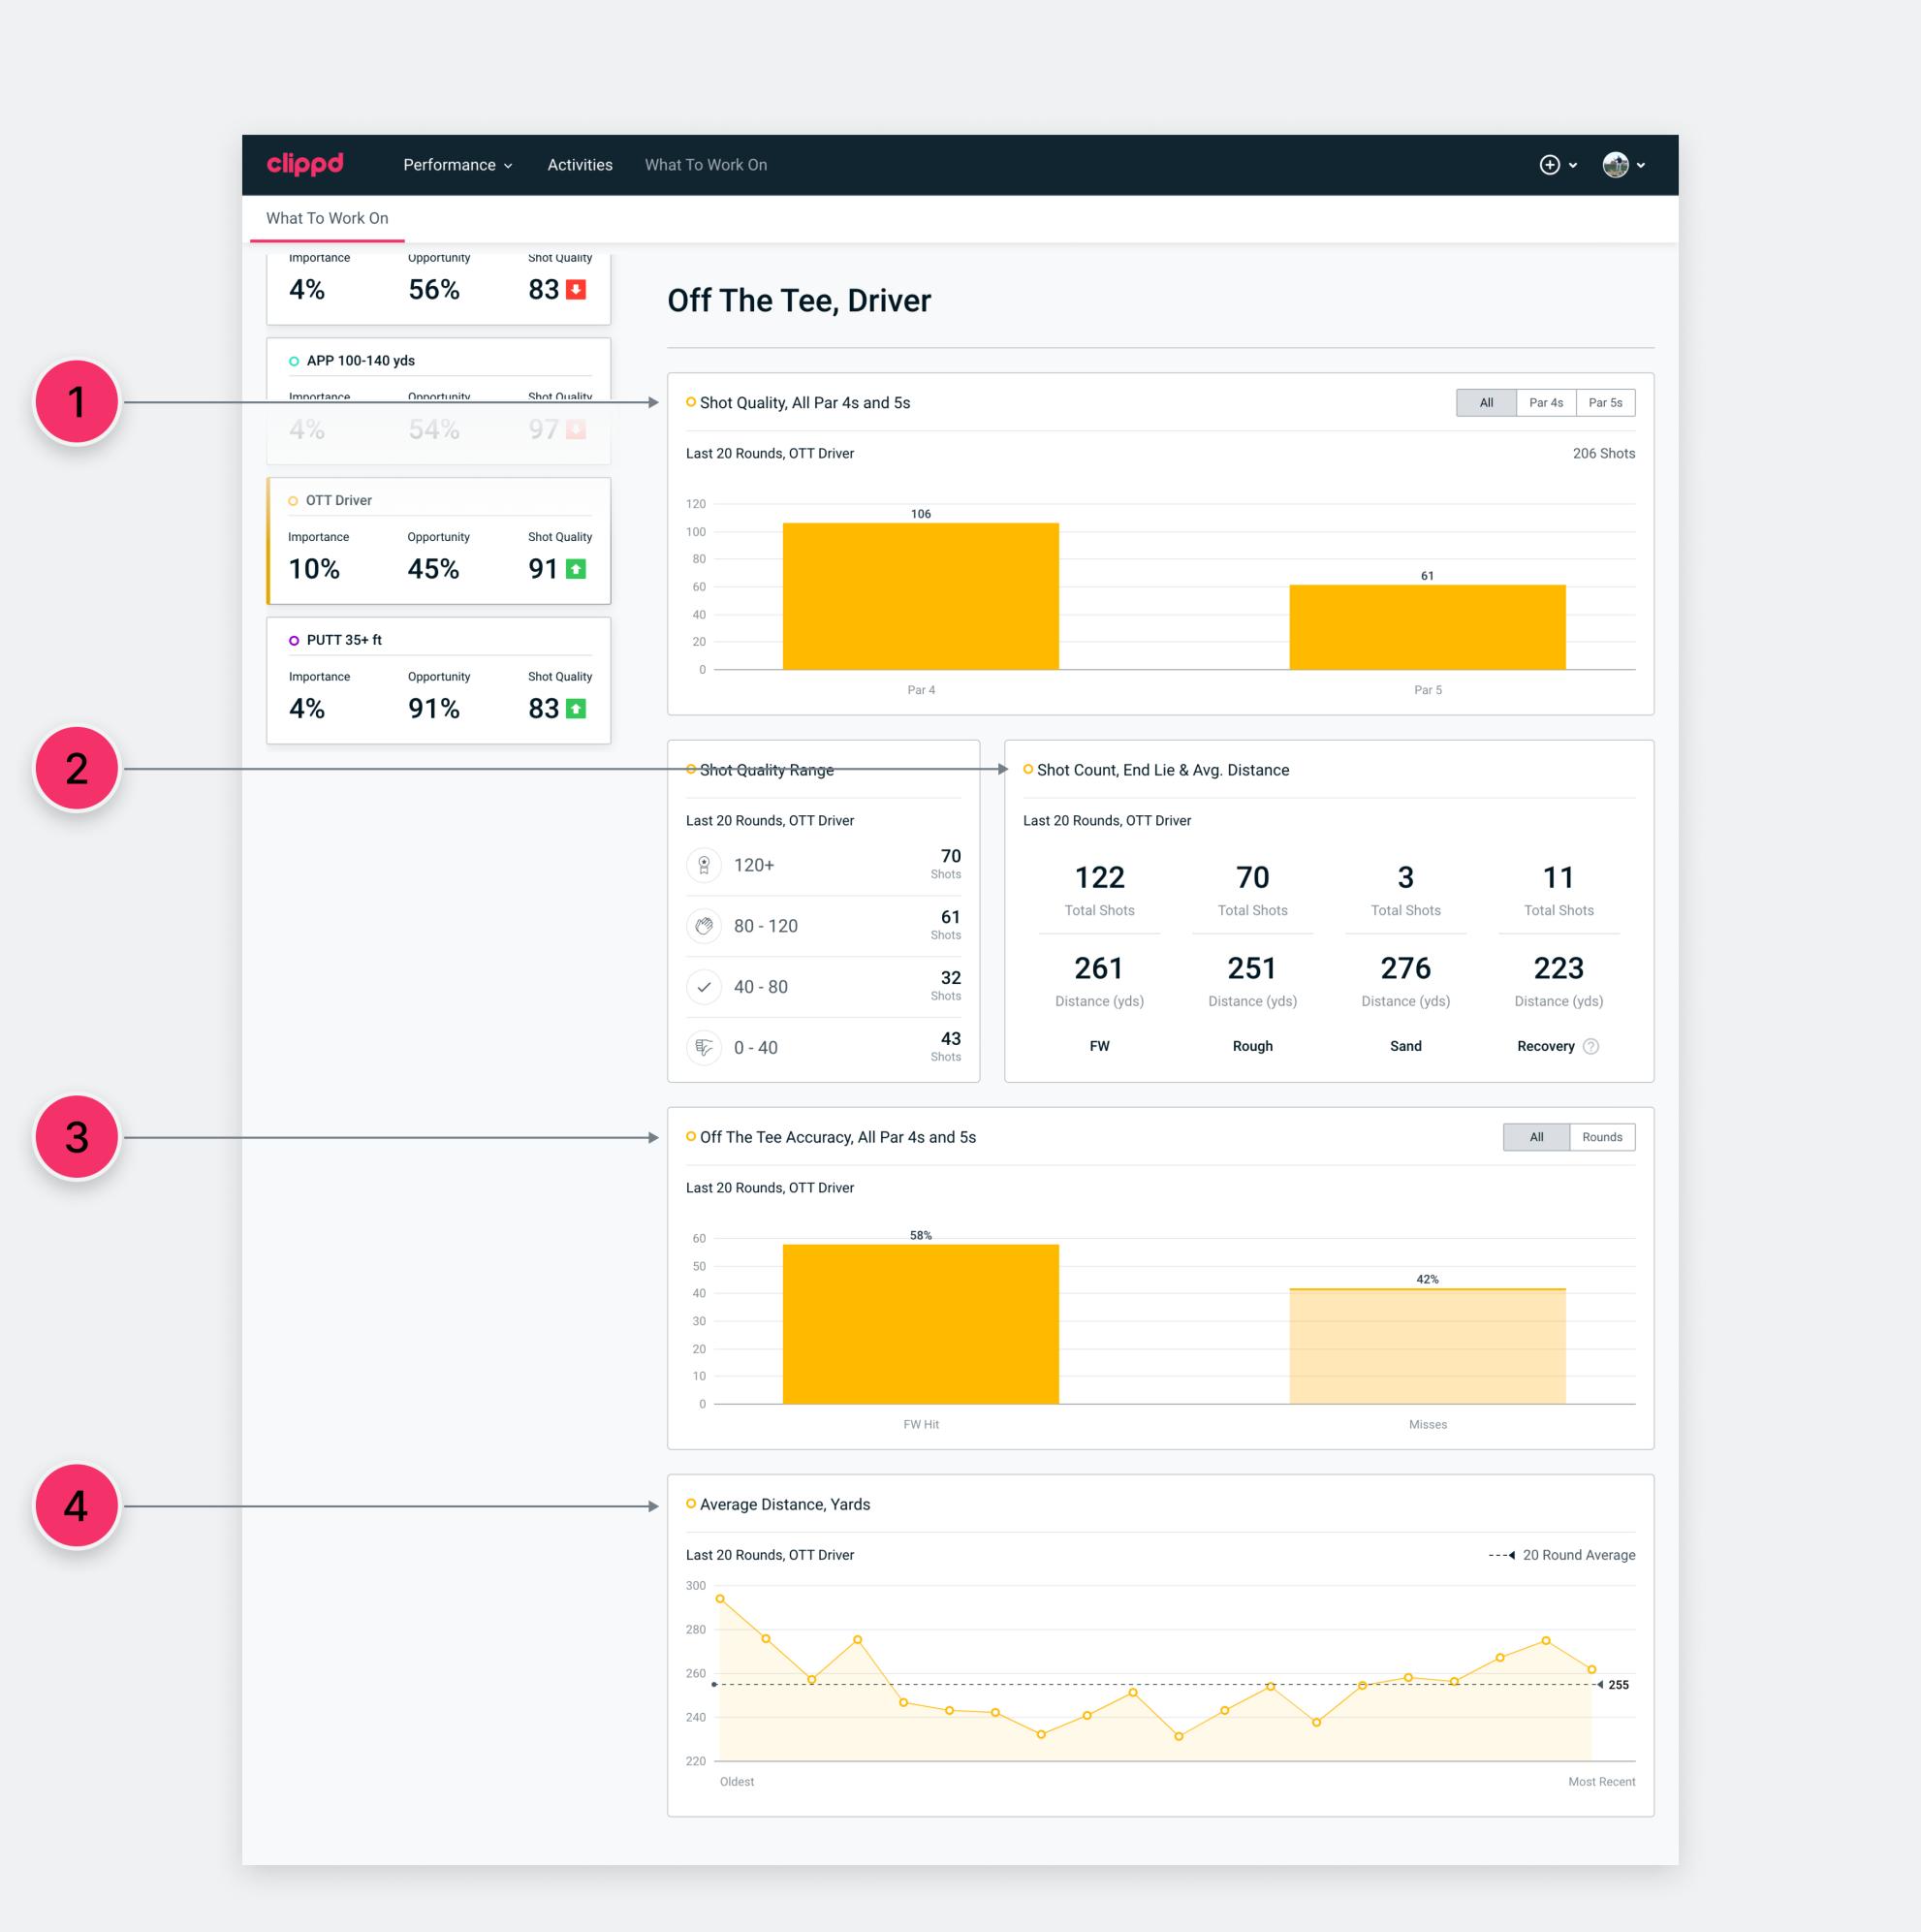
Task: Click green up arrow on OTT Driver card
Action: (x=576, y=569)
